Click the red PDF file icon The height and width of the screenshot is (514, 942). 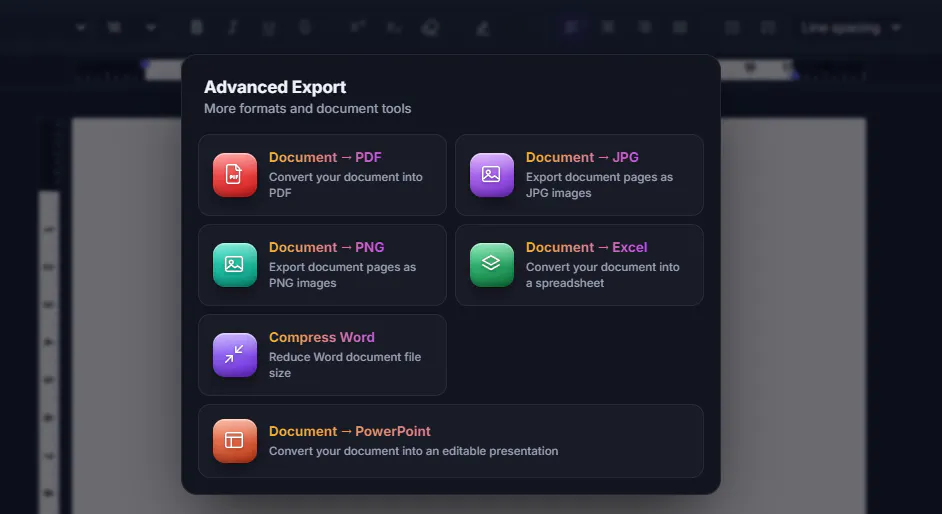(235, 175)
